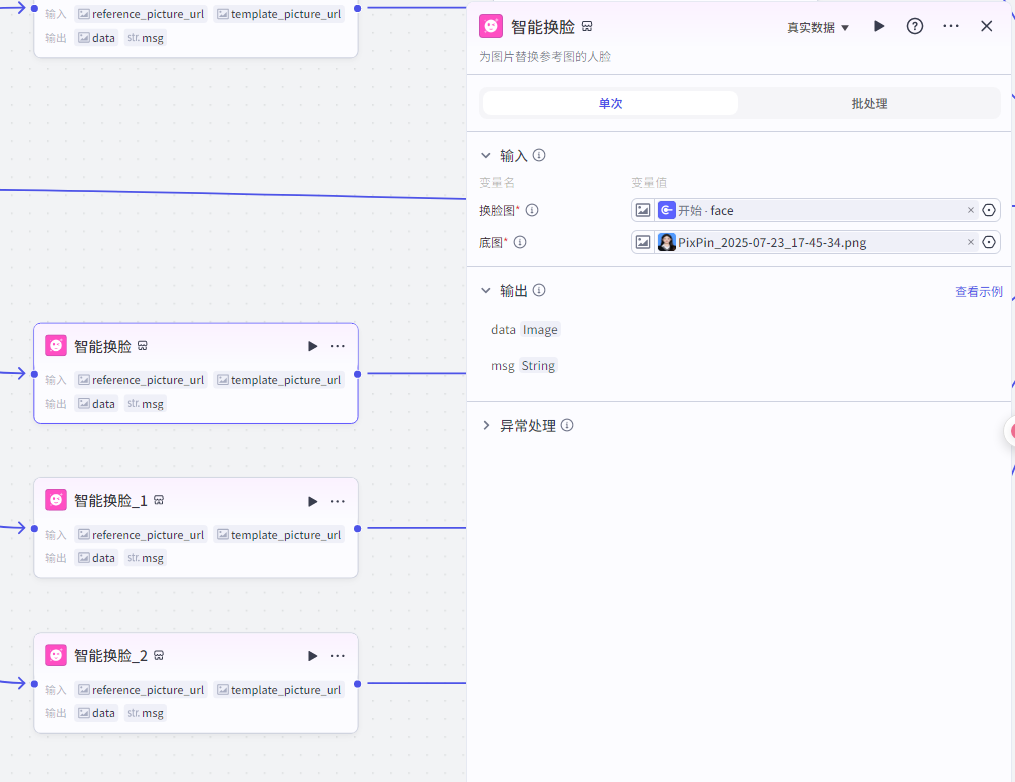Click info icon next to 换脸图 label

click(532, 210)
